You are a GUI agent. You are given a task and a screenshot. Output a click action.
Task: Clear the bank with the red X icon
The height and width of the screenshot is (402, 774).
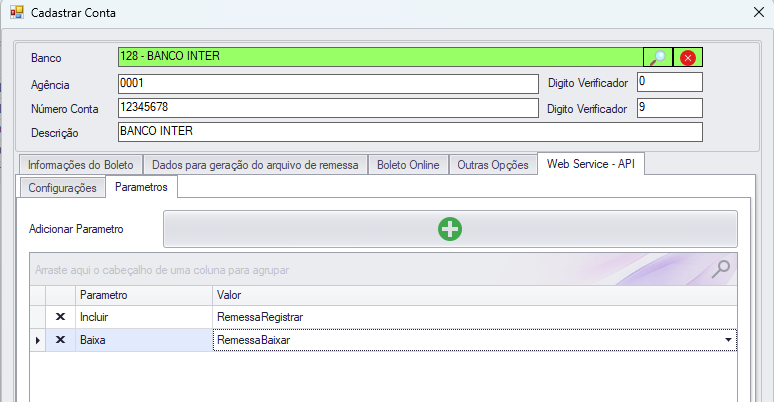[688, 57]
